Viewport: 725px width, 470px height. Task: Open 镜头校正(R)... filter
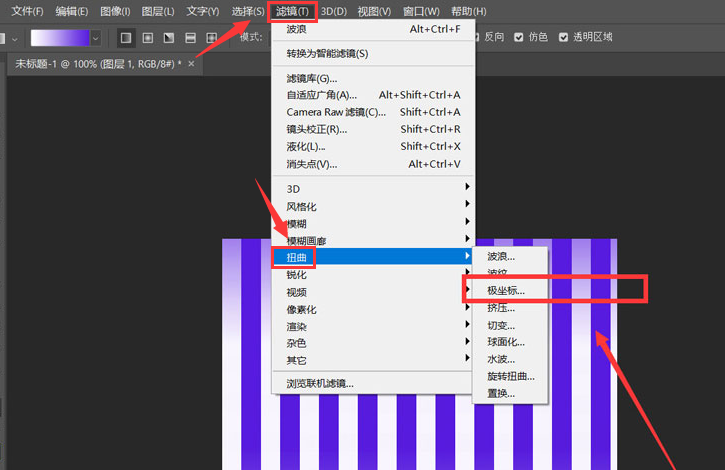(x=373, y=130)
